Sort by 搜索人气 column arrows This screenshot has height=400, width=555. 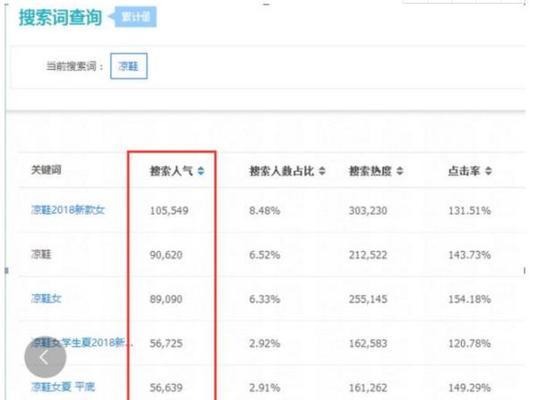pos(201,171)
